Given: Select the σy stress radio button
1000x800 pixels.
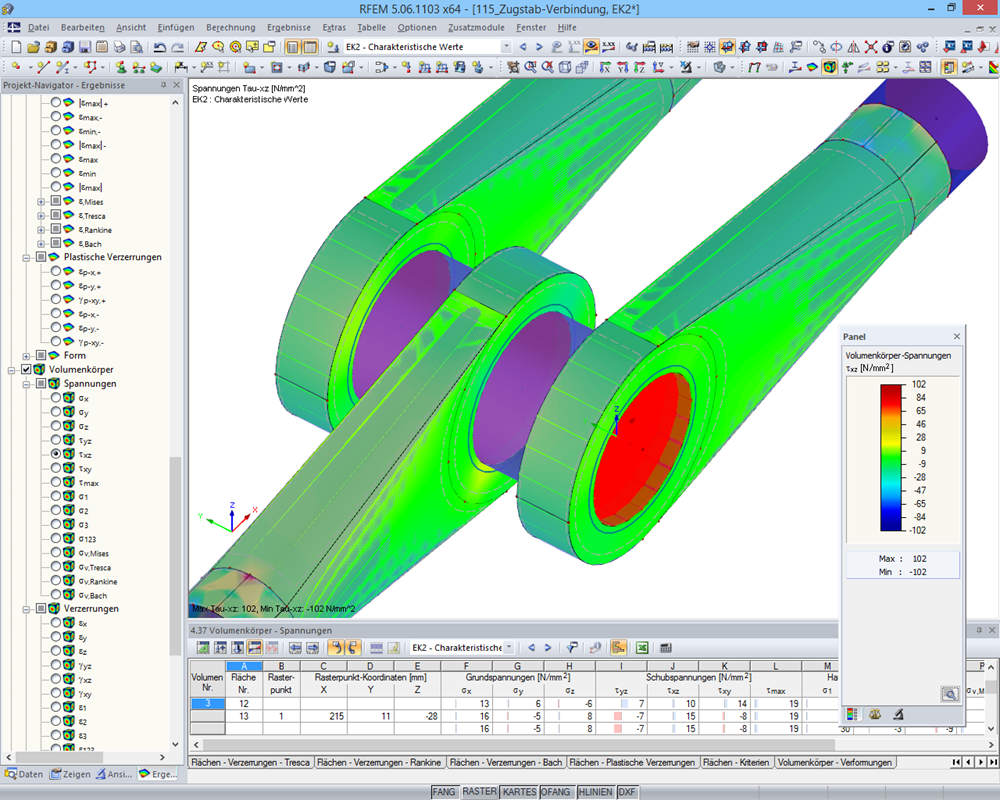Looking at the screenshot, I should (x=56, y=411).
